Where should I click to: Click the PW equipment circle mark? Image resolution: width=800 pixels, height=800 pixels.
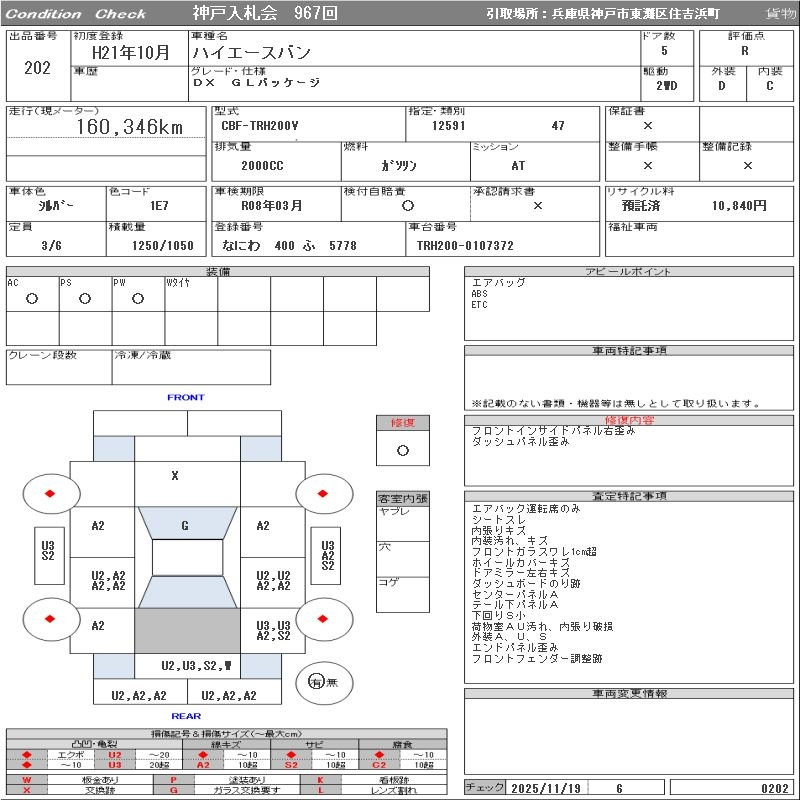point(137,298)
